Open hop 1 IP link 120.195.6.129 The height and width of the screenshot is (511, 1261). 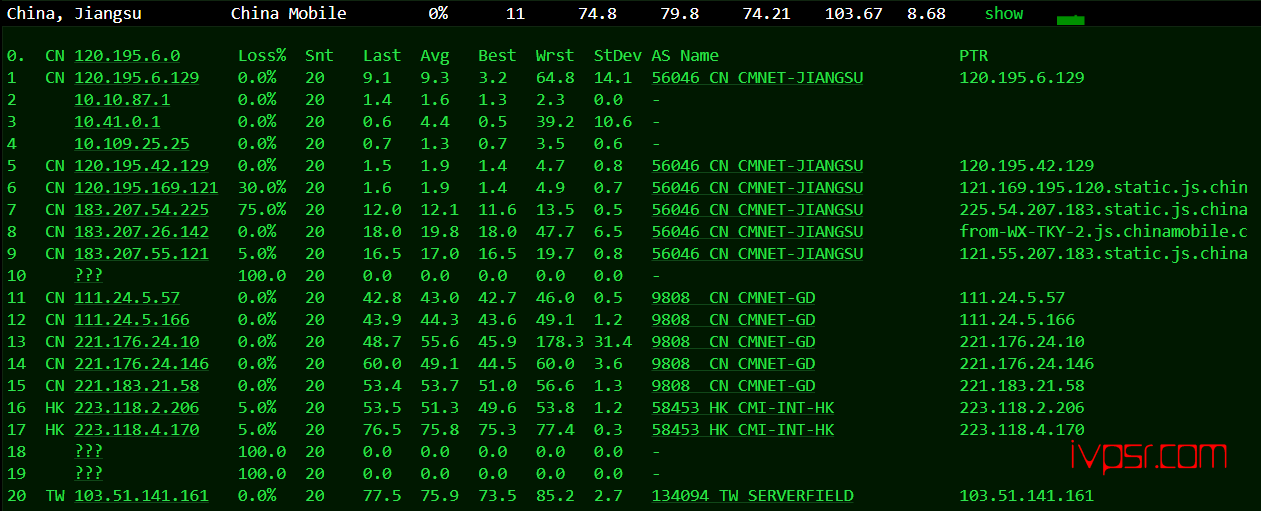point(136,78)
